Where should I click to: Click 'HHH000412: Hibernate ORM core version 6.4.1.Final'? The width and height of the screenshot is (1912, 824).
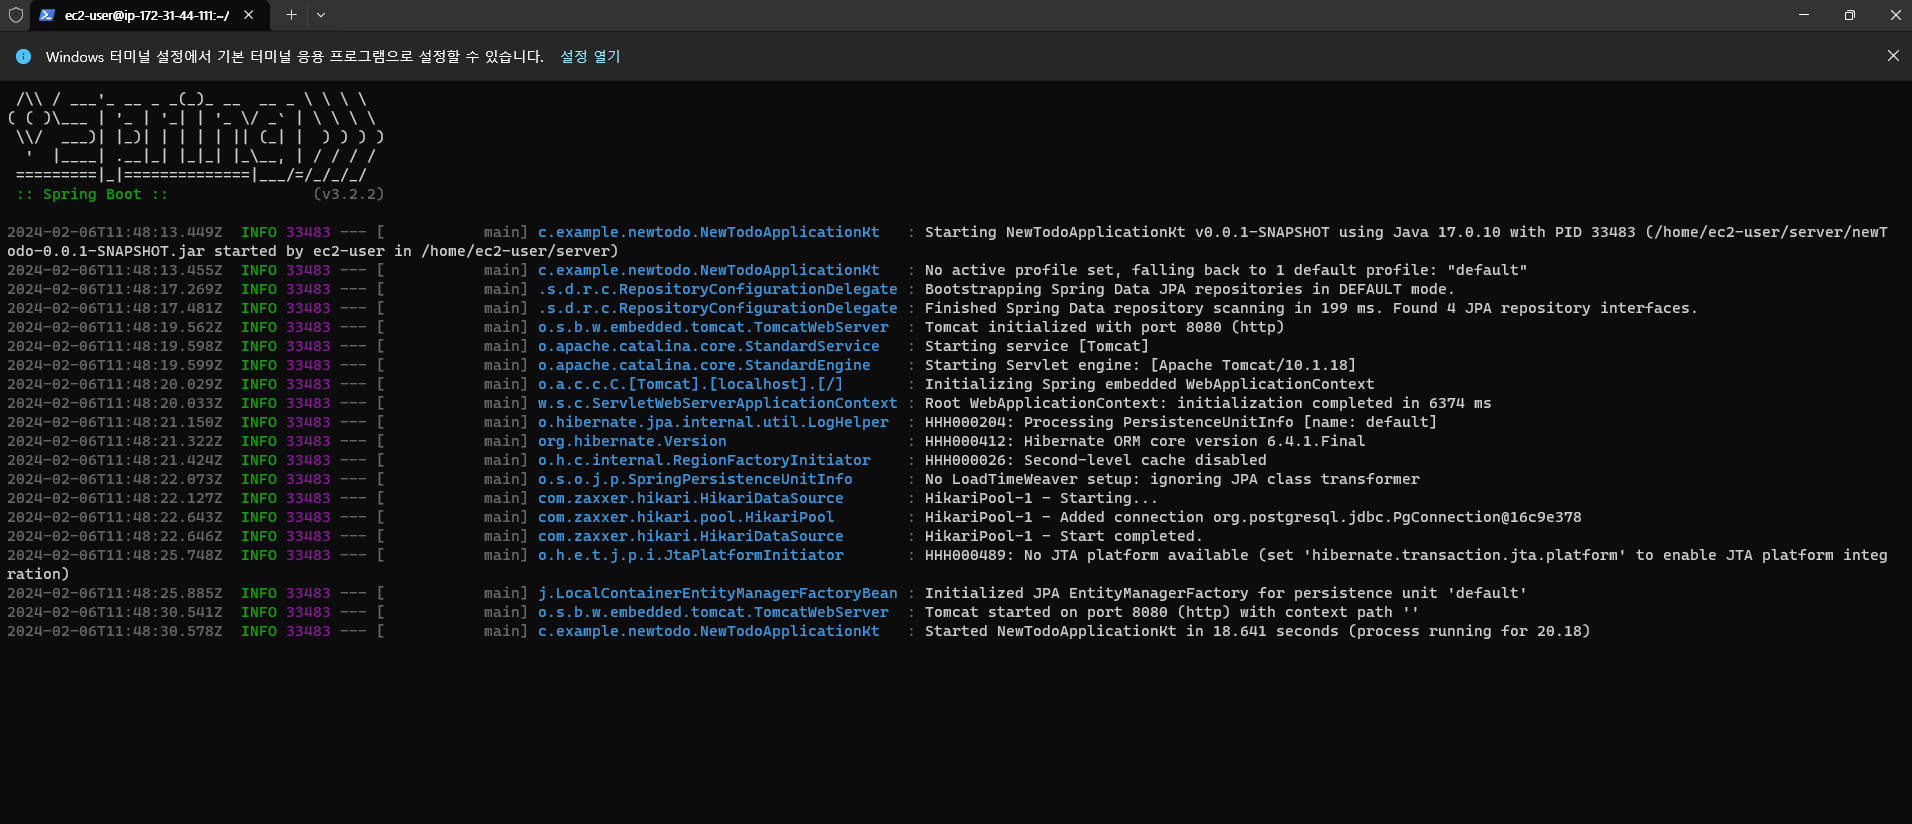click(x=1145, y=441)
